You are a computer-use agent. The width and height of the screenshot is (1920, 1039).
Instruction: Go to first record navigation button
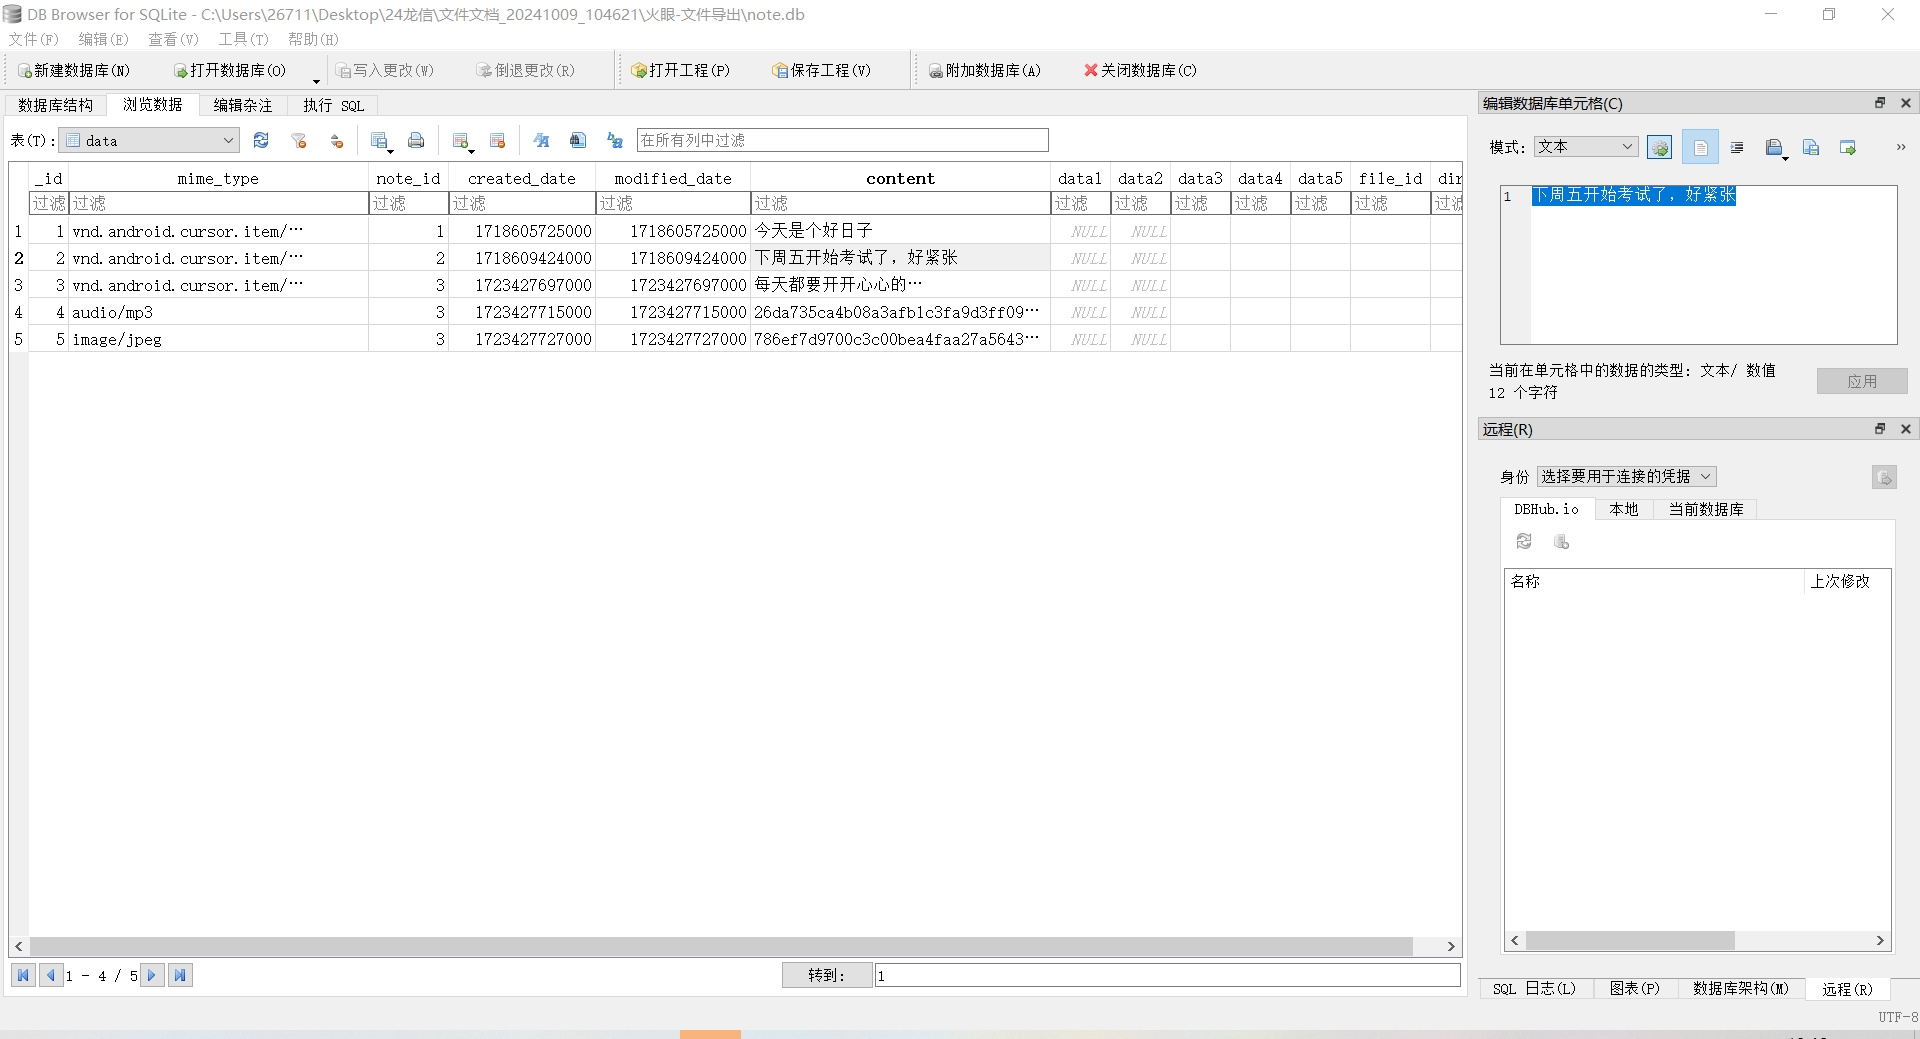pyautogui.click(x=24, y=975)
